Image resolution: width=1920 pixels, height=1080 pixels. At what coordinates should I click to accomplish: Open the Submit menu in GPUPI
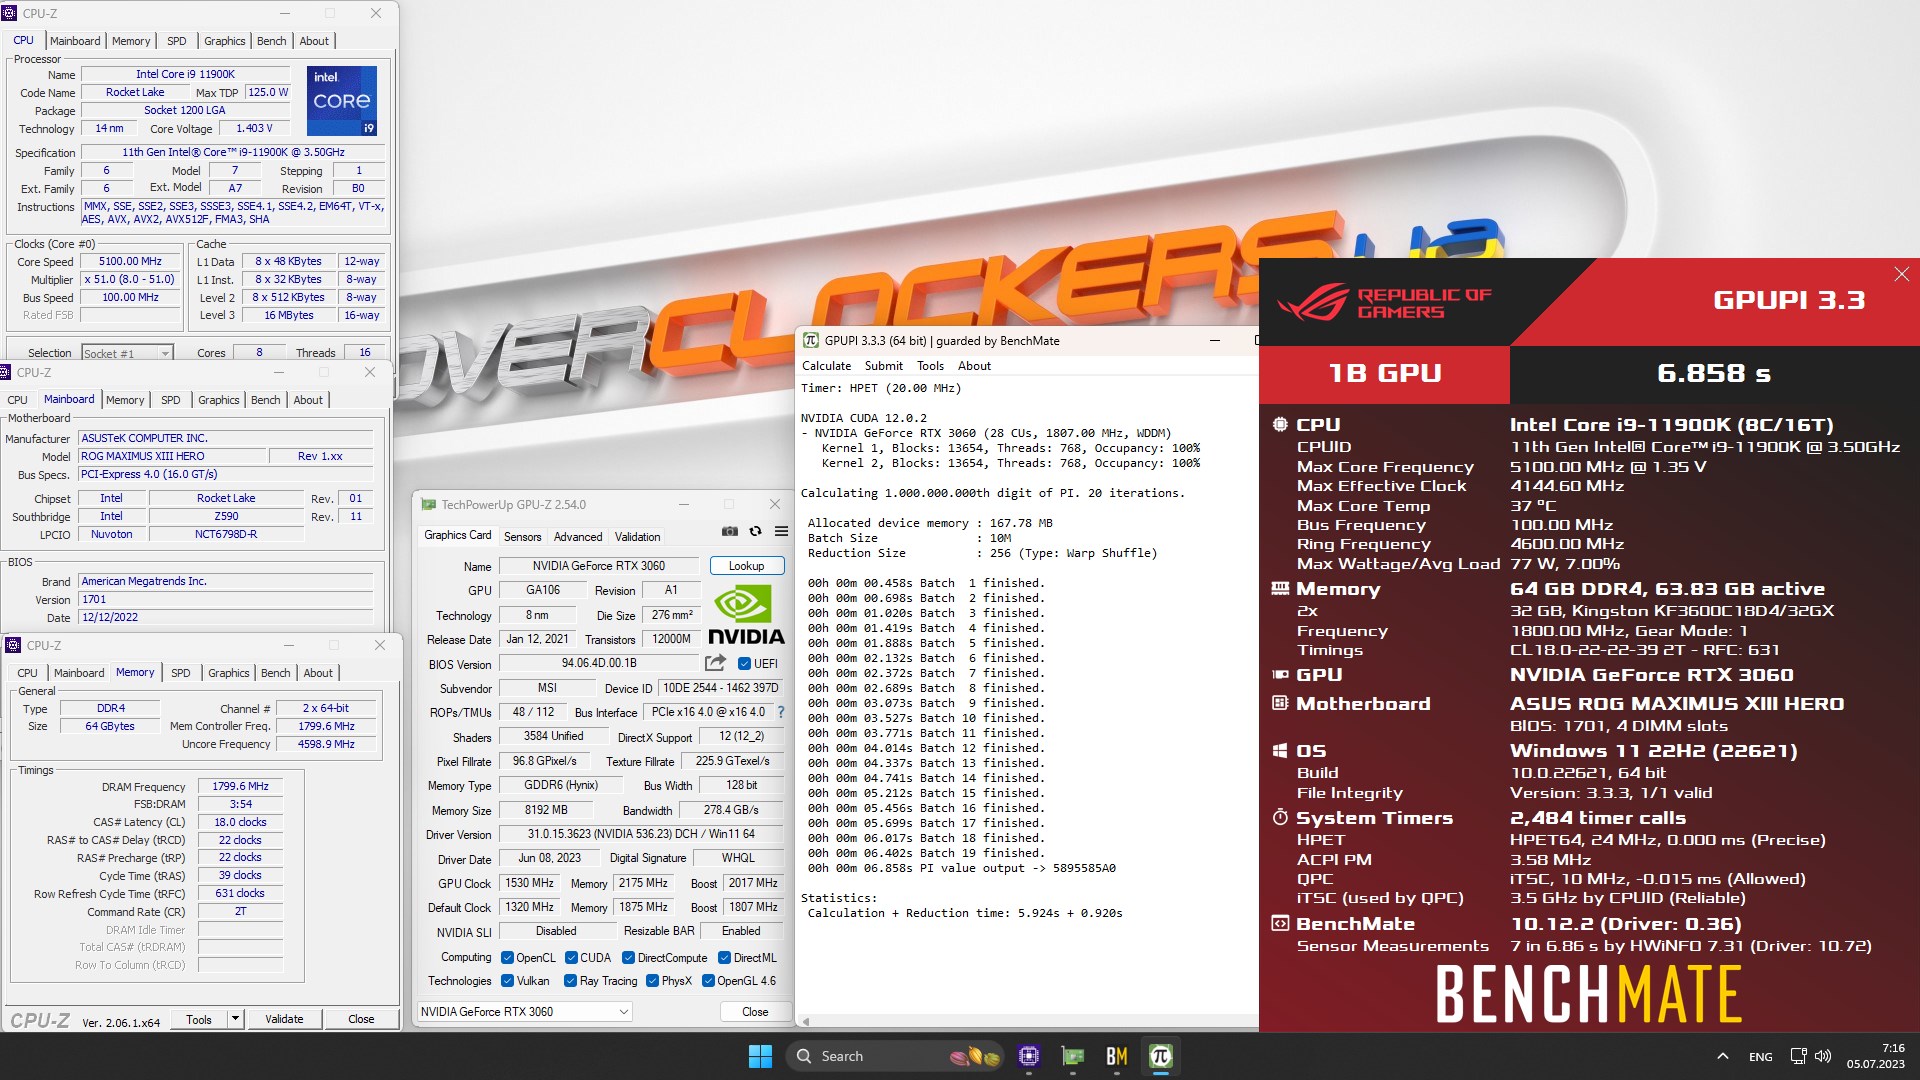[883, 366]
